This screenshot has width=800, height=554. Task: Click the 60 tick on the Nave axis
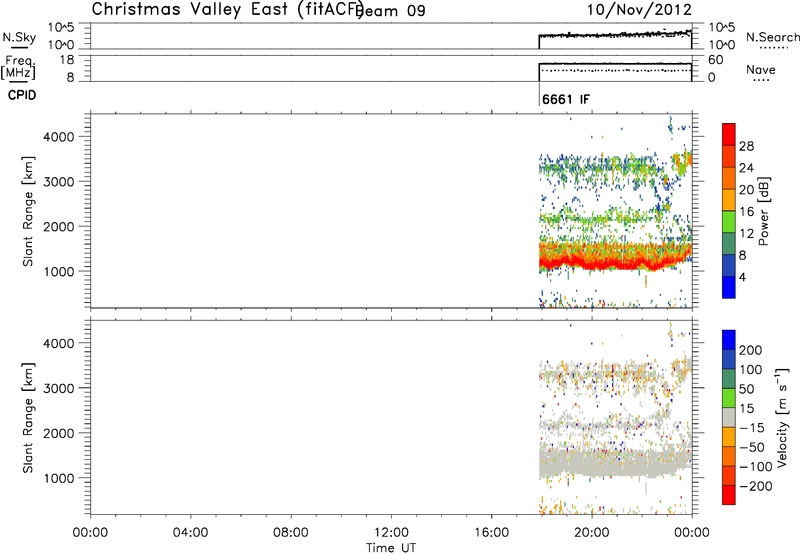click(715, 60)
